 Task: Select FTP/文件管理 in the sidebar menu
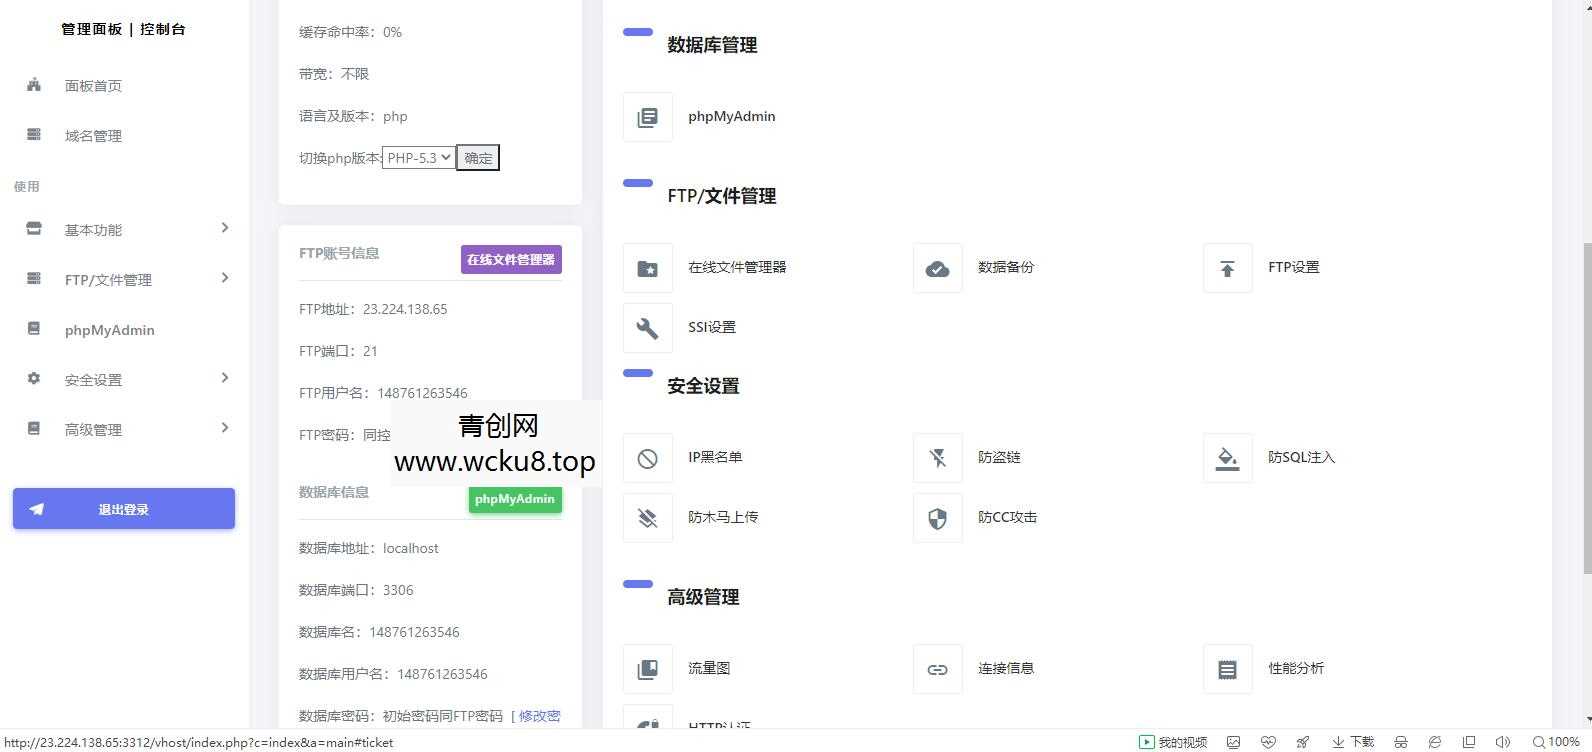(x=108, y=280)
